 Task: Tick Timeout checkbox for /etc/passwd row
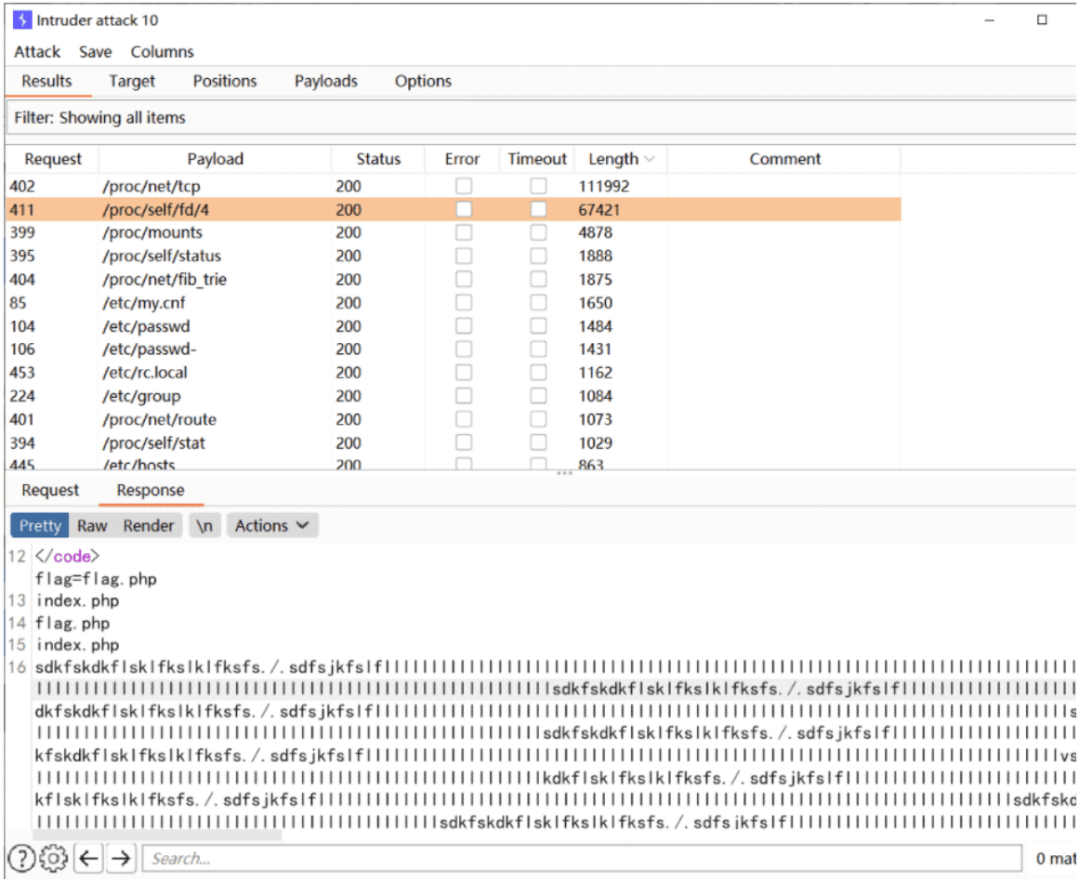click(x=538, y=326)
